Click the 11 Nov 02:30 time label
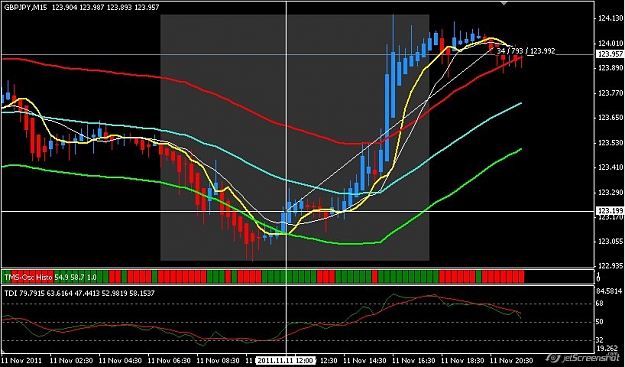The height and width of the screenshot is (367, 625). coord(71,360)
